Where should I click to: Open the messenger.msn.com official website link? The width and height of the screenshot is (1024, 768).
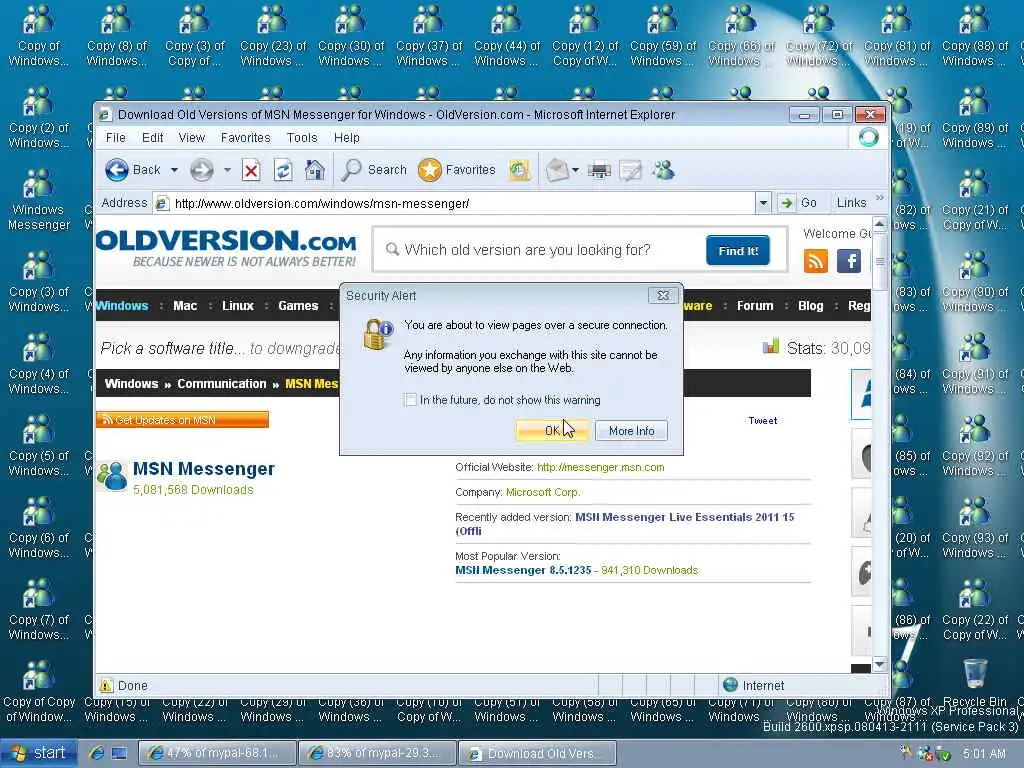pyautogui.click(x=600, y=468)
